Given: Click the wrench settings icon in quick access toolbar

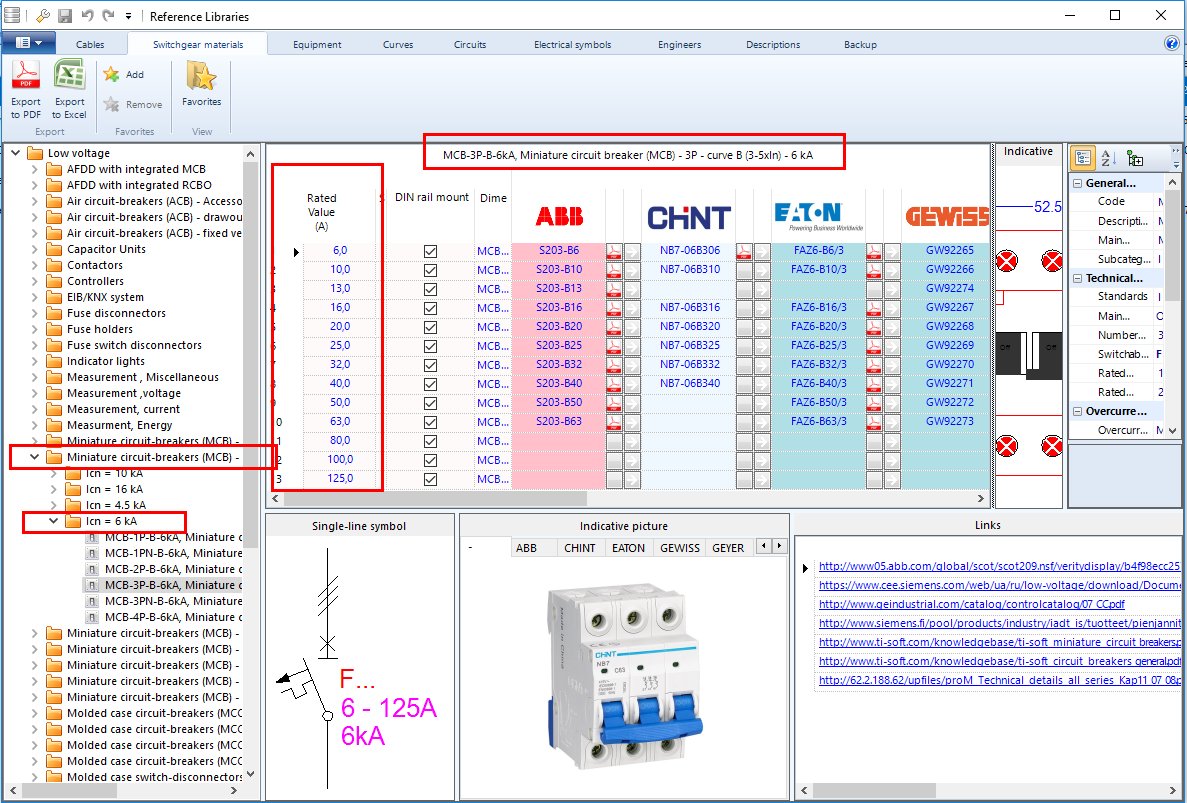Looking at the screenshot, I should (x=42, y=15).
